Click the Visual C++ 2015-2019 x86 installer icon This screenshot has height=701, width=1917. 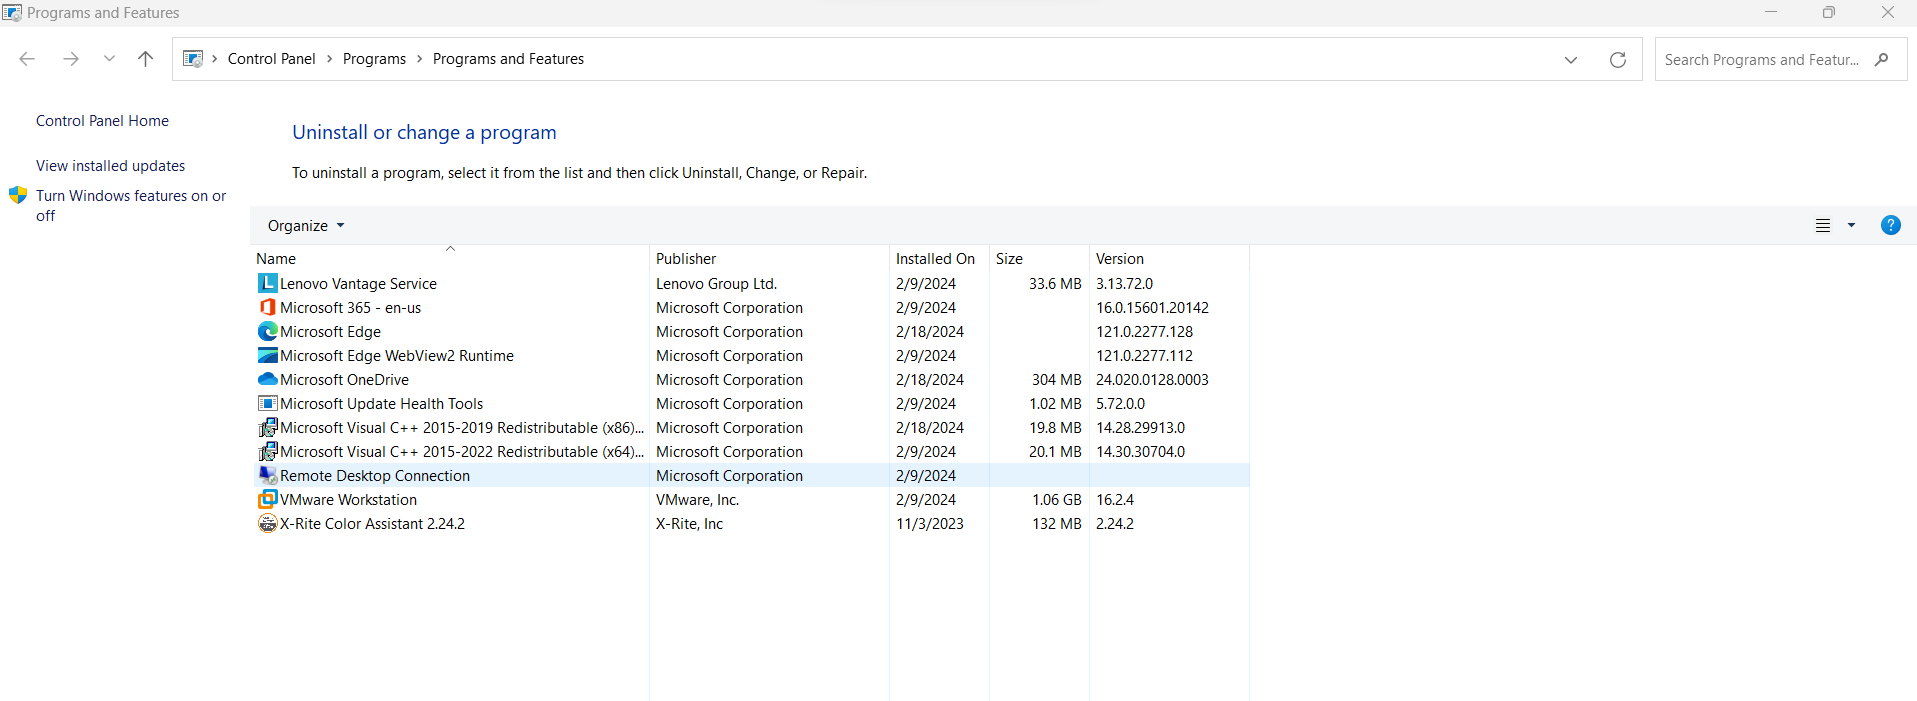tap(267, 427)
